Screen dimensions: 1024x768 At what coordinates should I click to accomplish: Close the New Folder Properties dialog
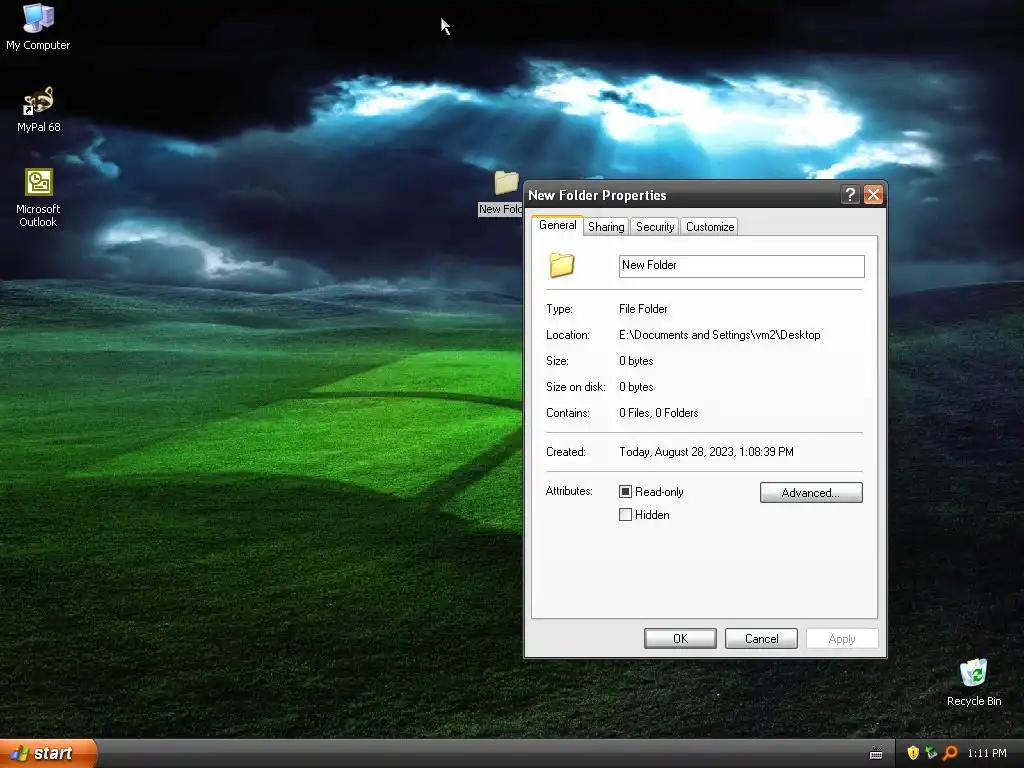[873, 195]
